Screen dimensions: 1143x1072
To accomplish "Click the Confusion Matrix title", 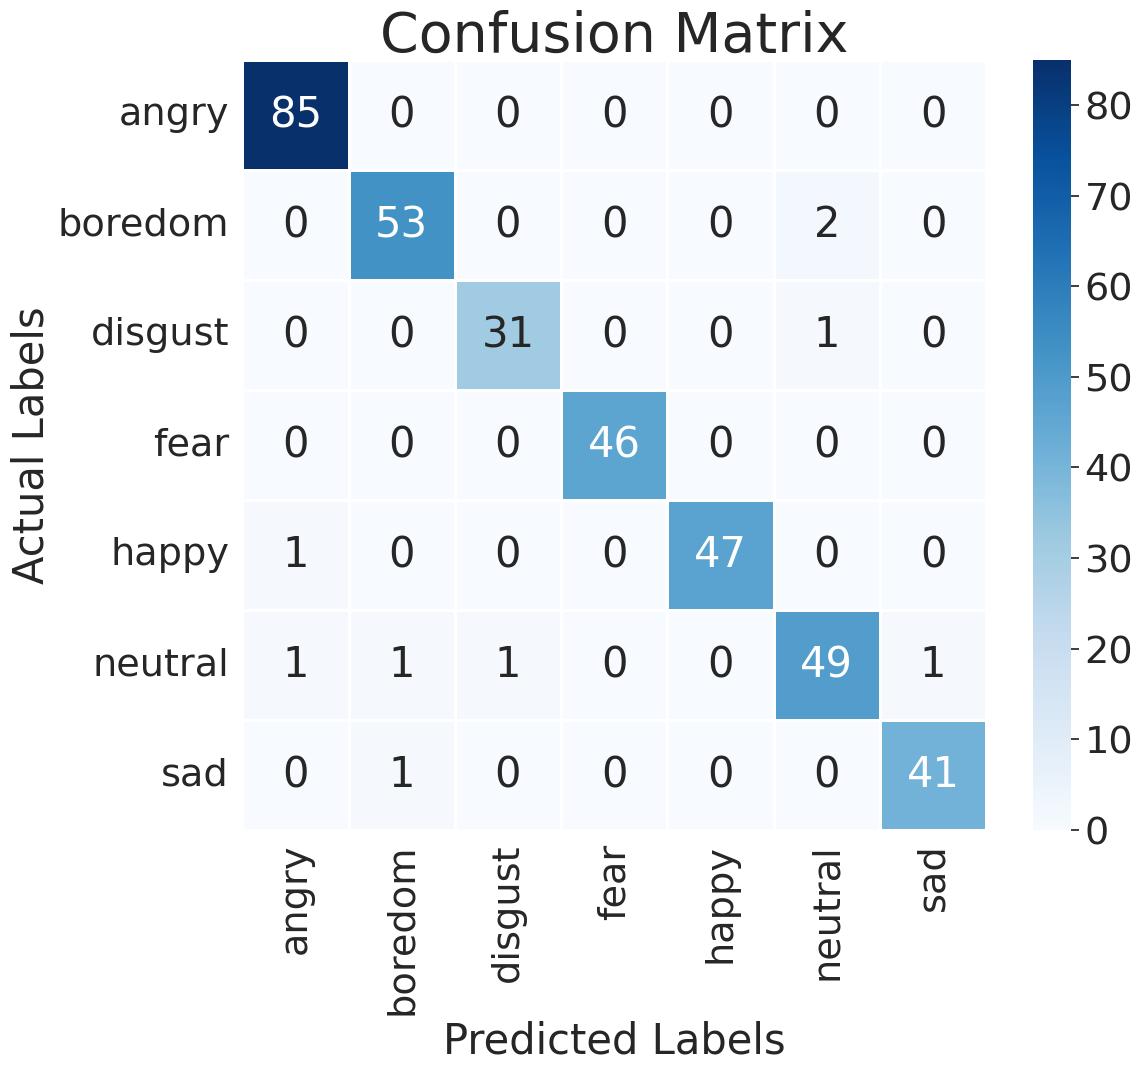I will point(614,34).
